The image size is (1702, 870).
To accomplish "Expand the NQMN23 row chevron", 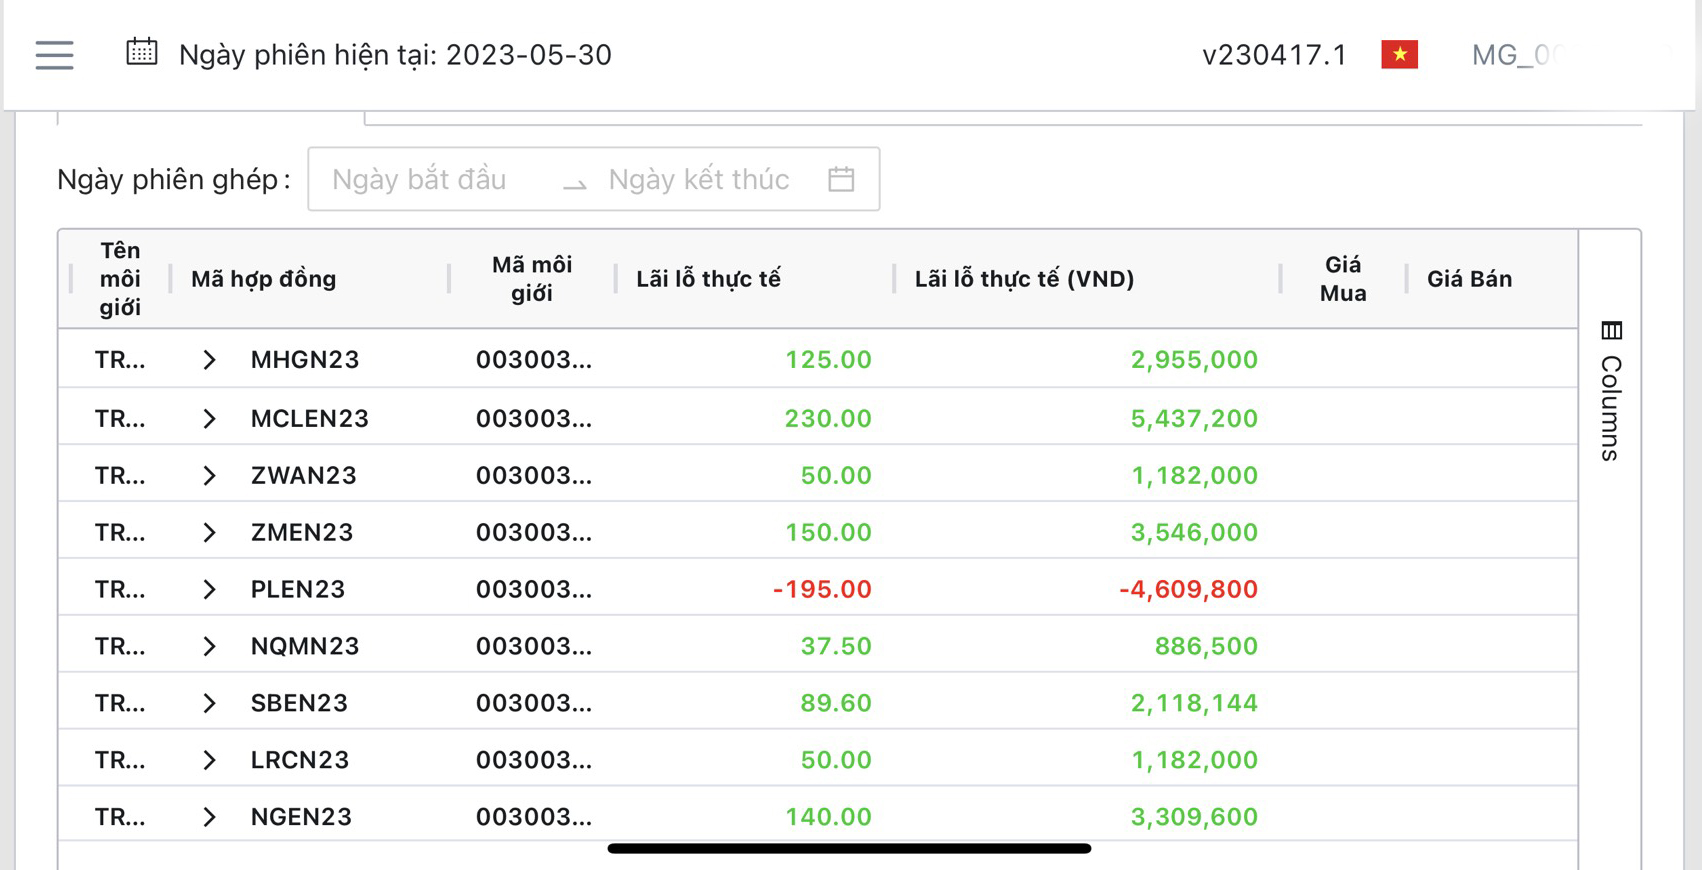I will [x=209, y=646].
